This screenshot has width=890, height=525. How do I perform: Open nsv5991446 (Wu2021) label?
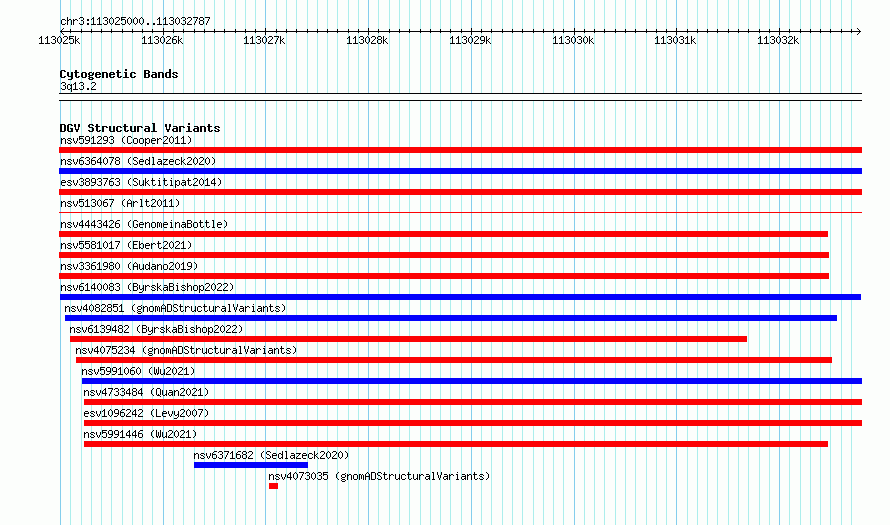tap(140, 434)
